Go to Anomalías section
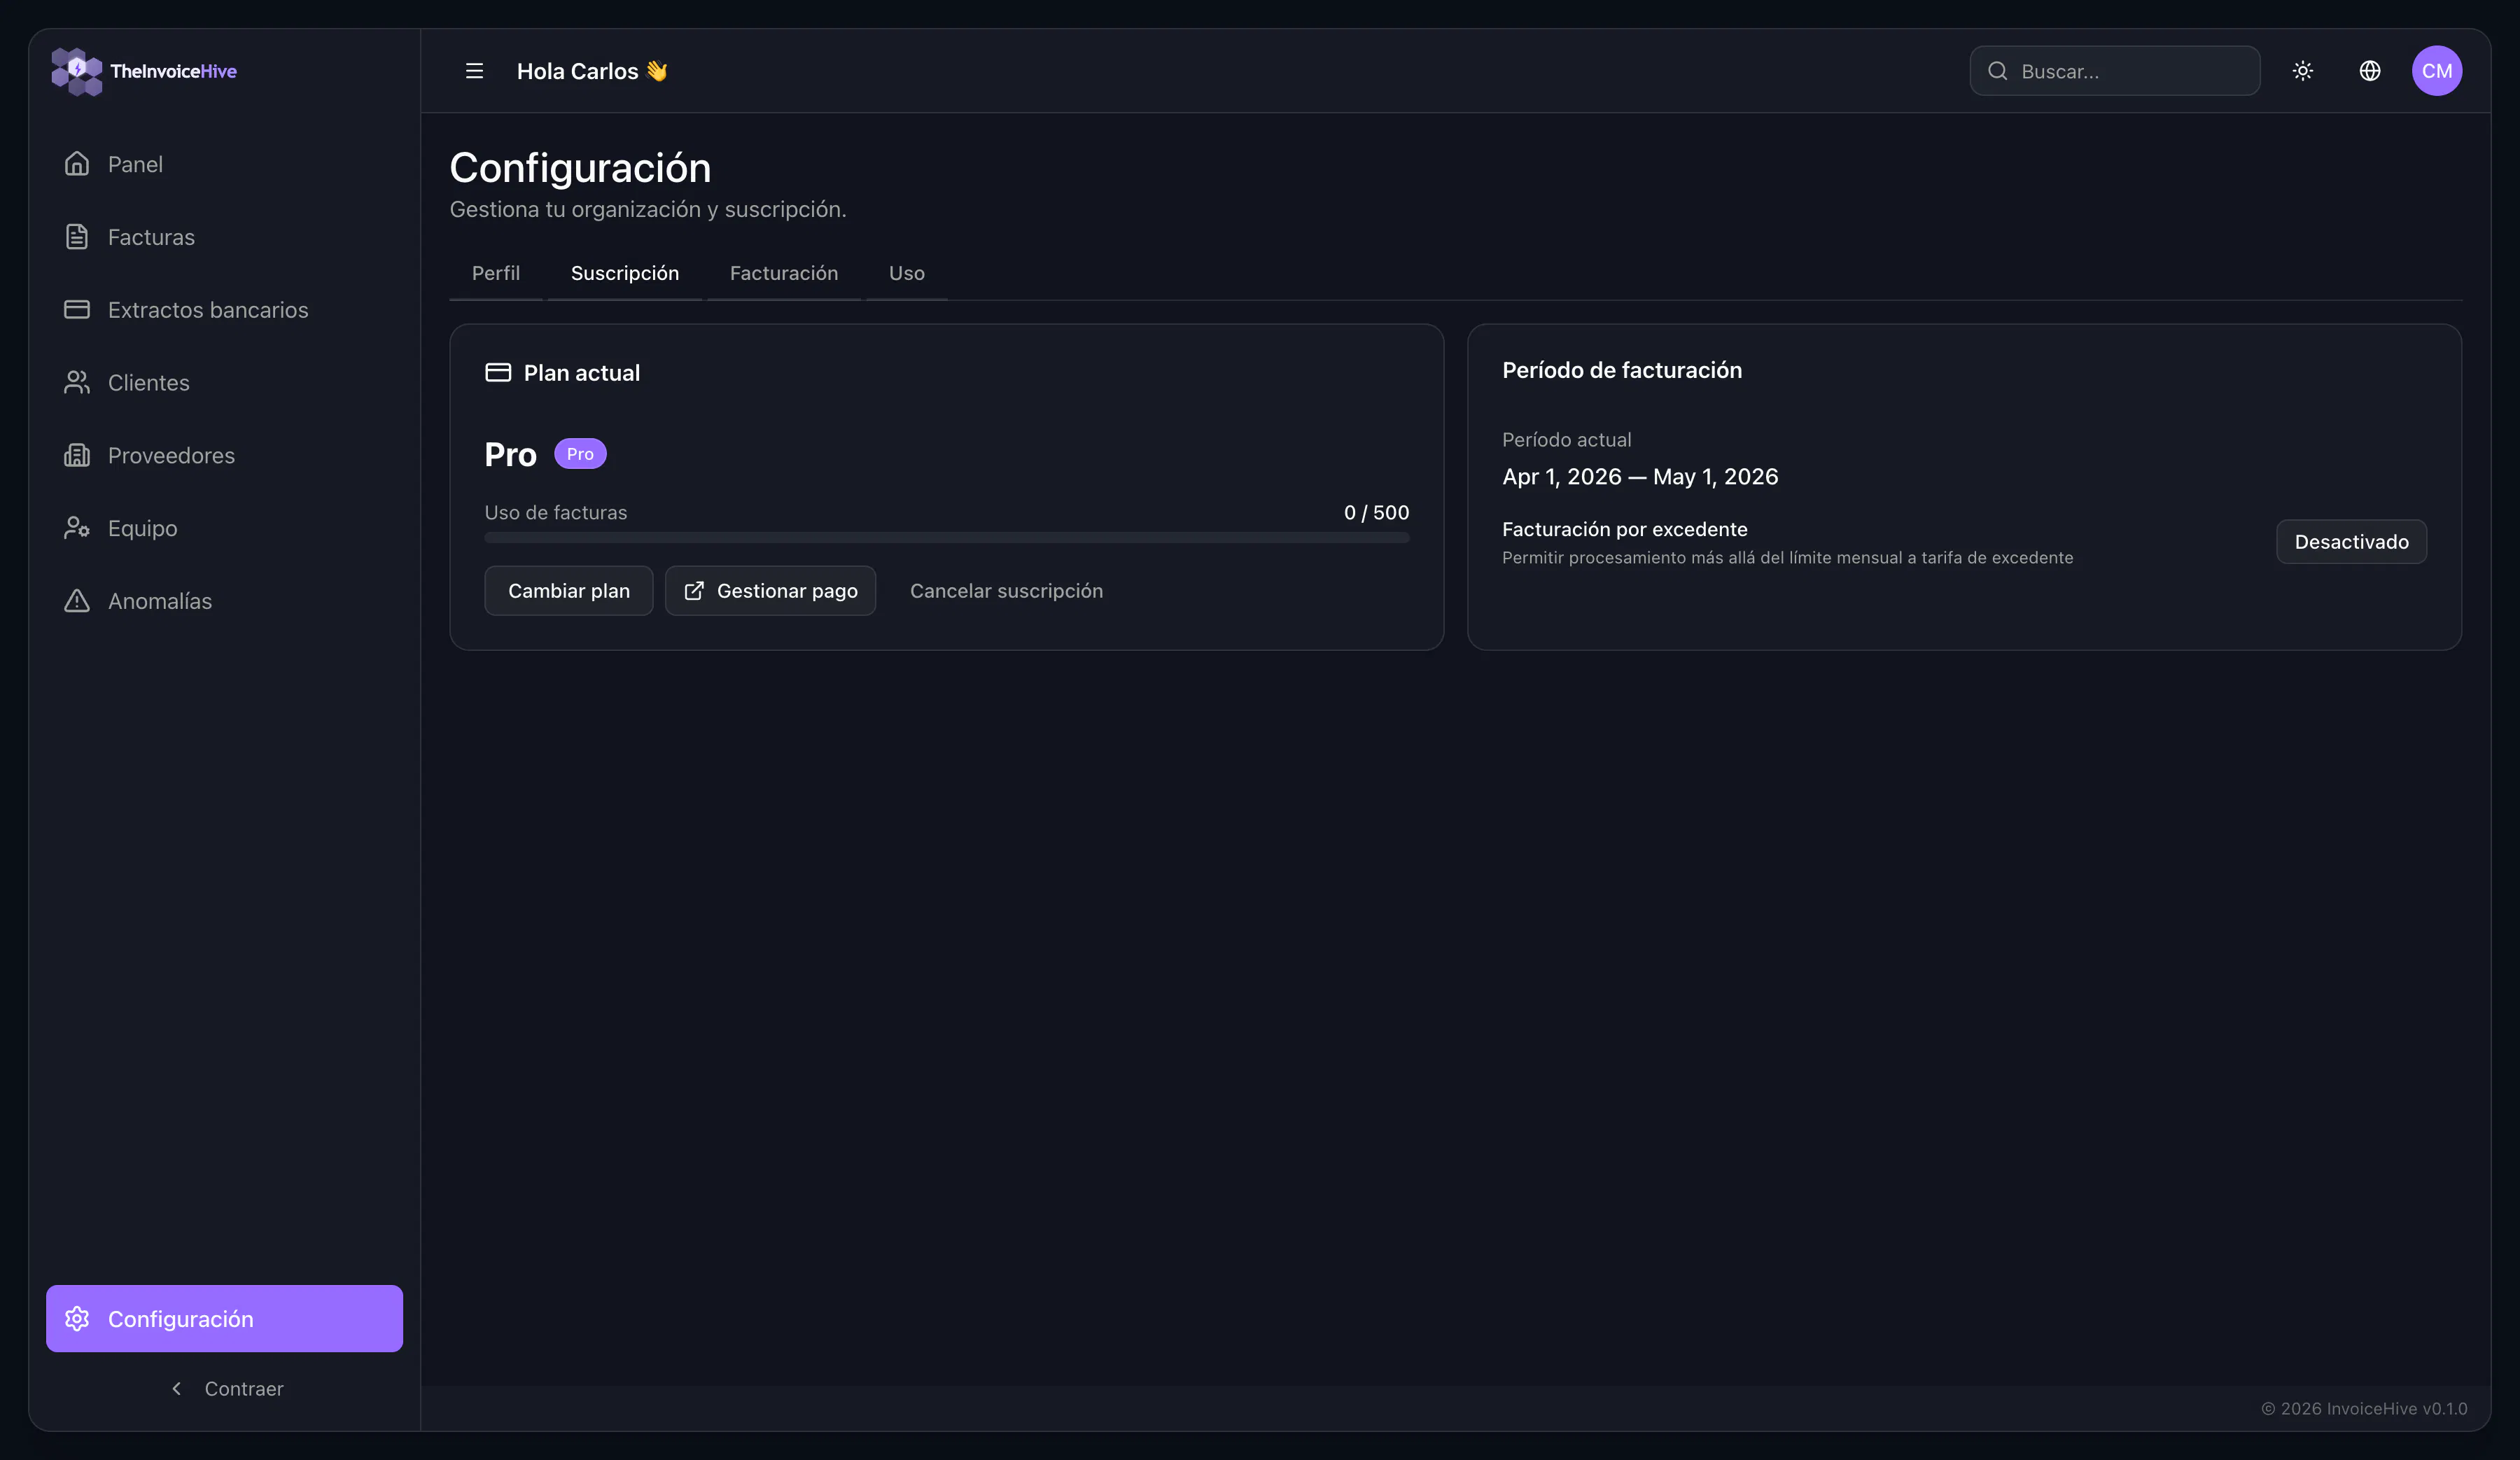 224,601
